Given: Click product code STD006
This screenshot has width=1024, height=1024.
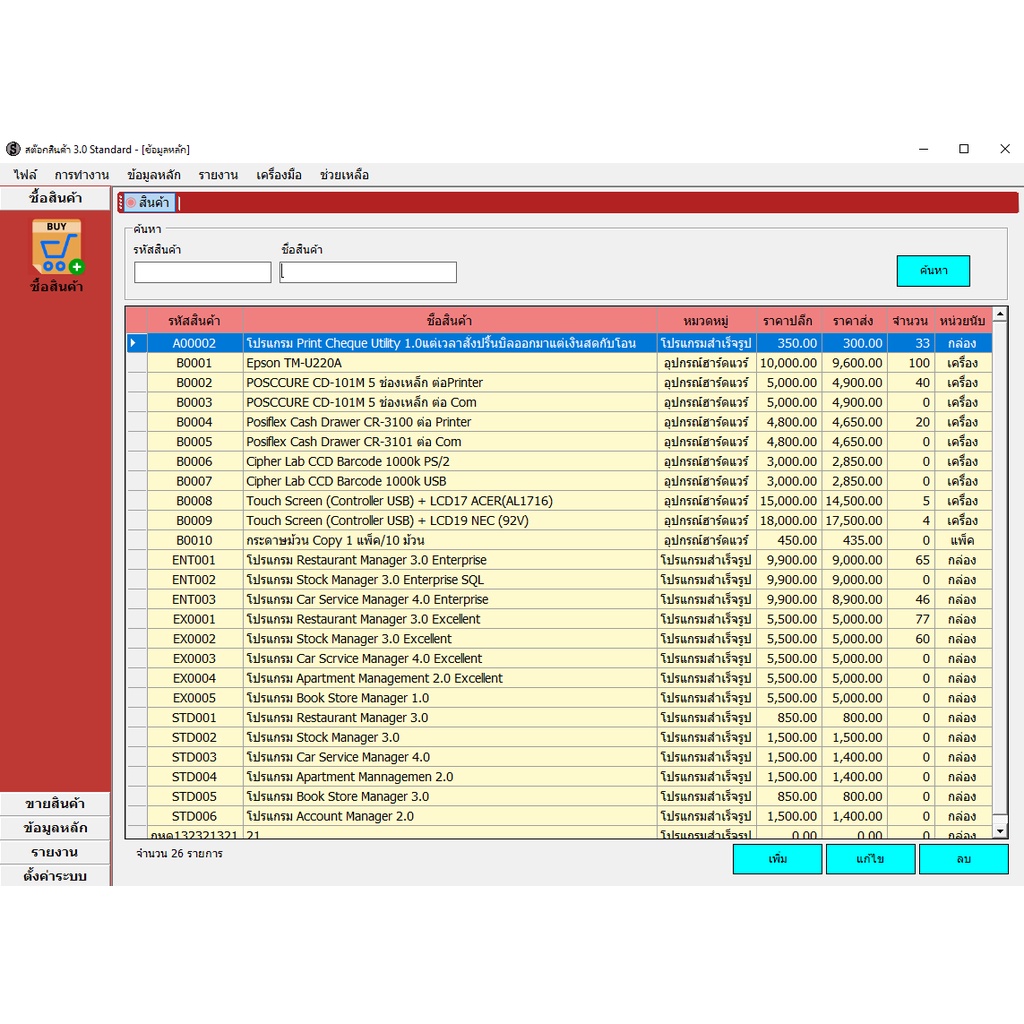Looking at the screenshot, I should 194,816.
